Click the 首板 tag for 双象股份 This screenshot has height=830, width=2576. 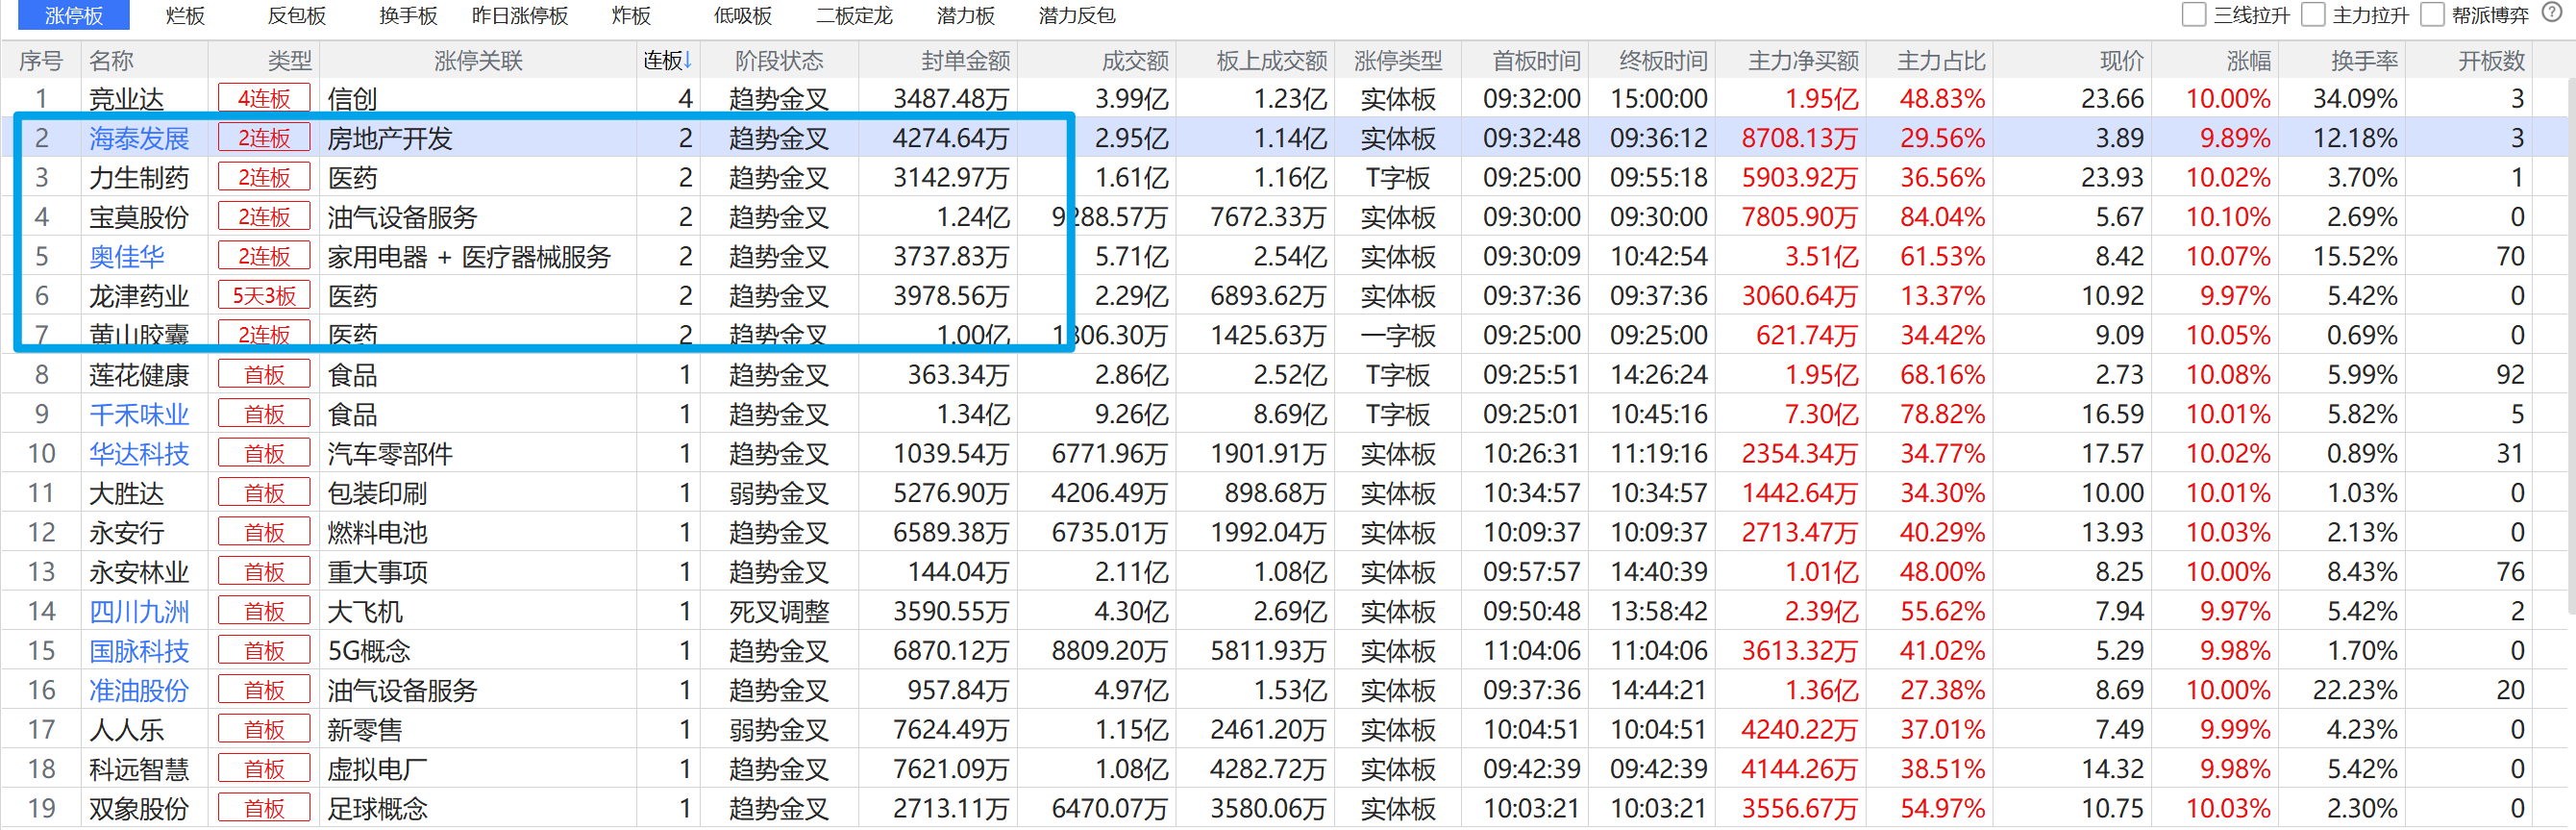pos(264,808)
